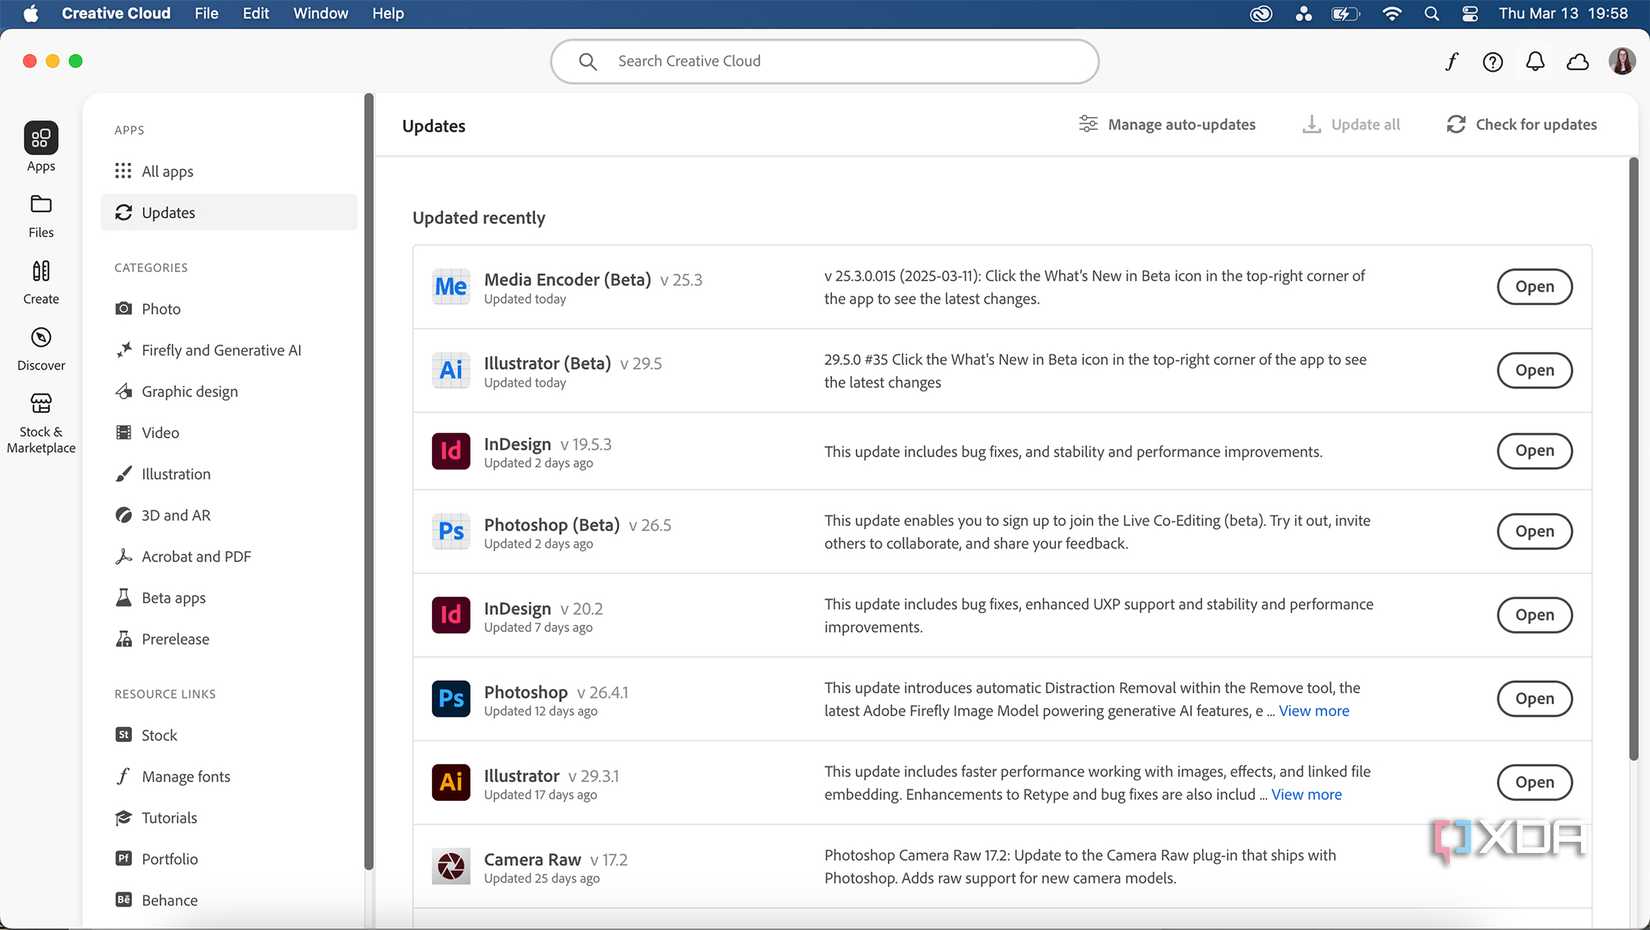1650x930 pixels.
Task: Open Illustrator (Beta)
Action: click(x=1534, y=370)
